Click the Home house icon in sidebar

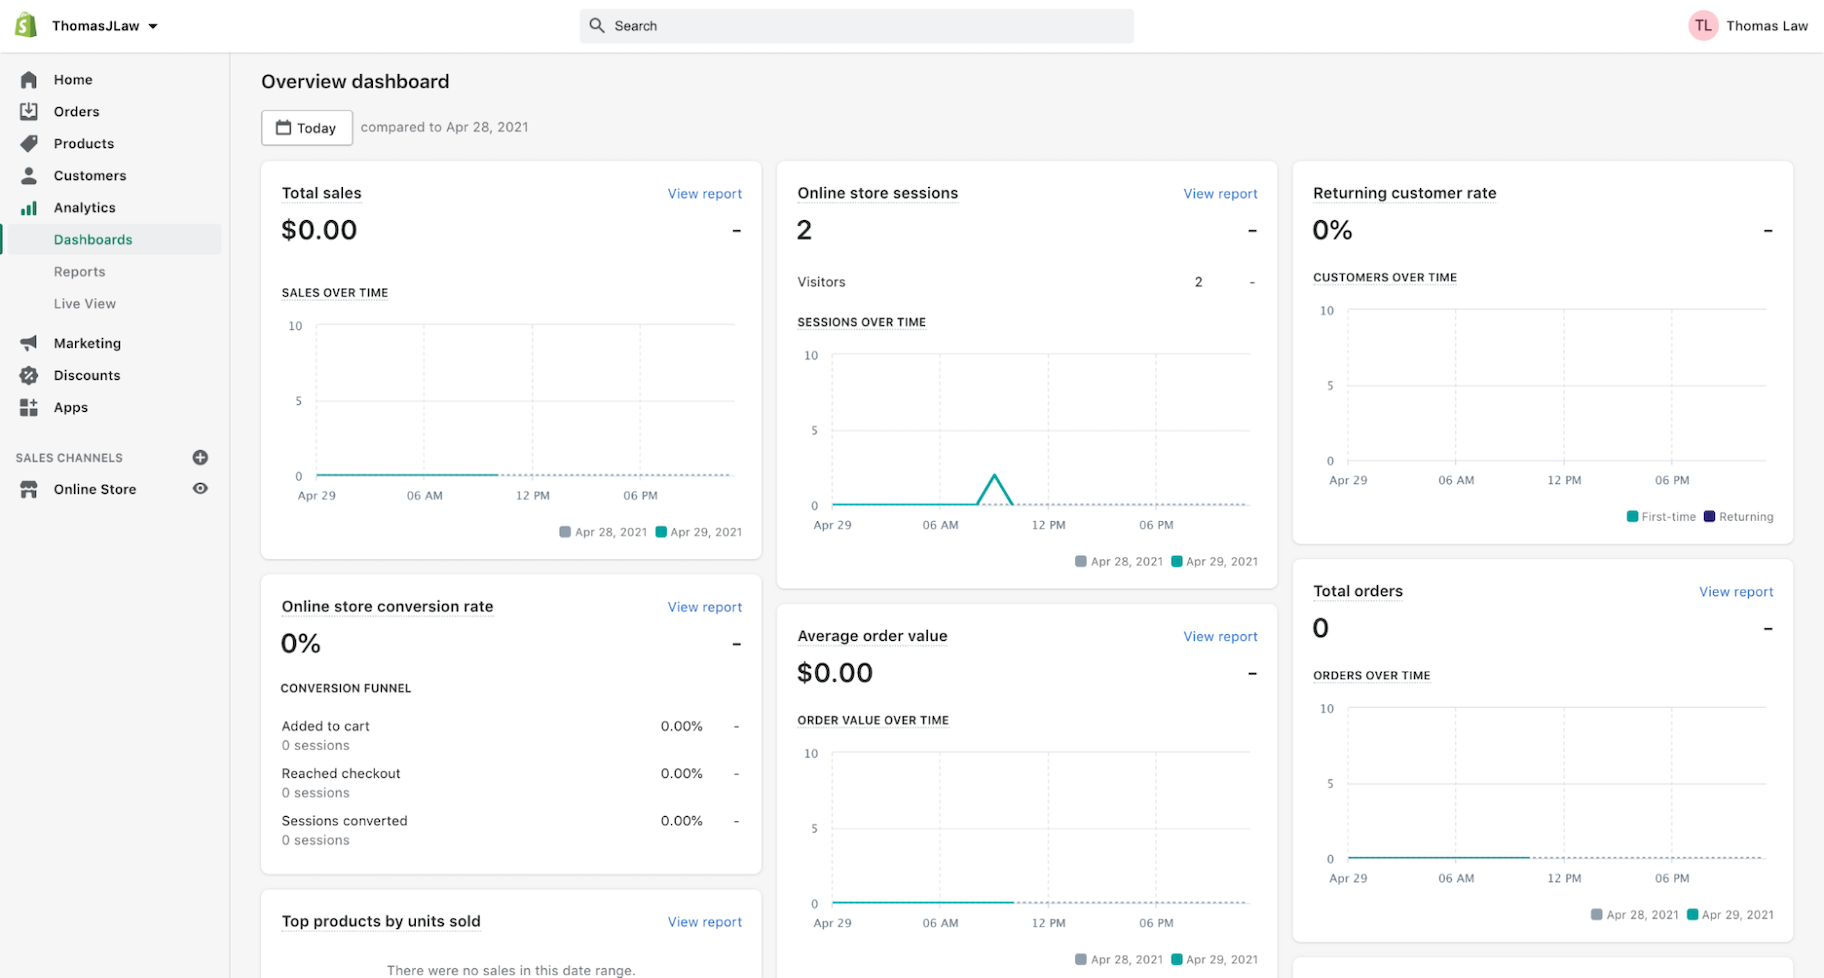[x=29, y=80]
